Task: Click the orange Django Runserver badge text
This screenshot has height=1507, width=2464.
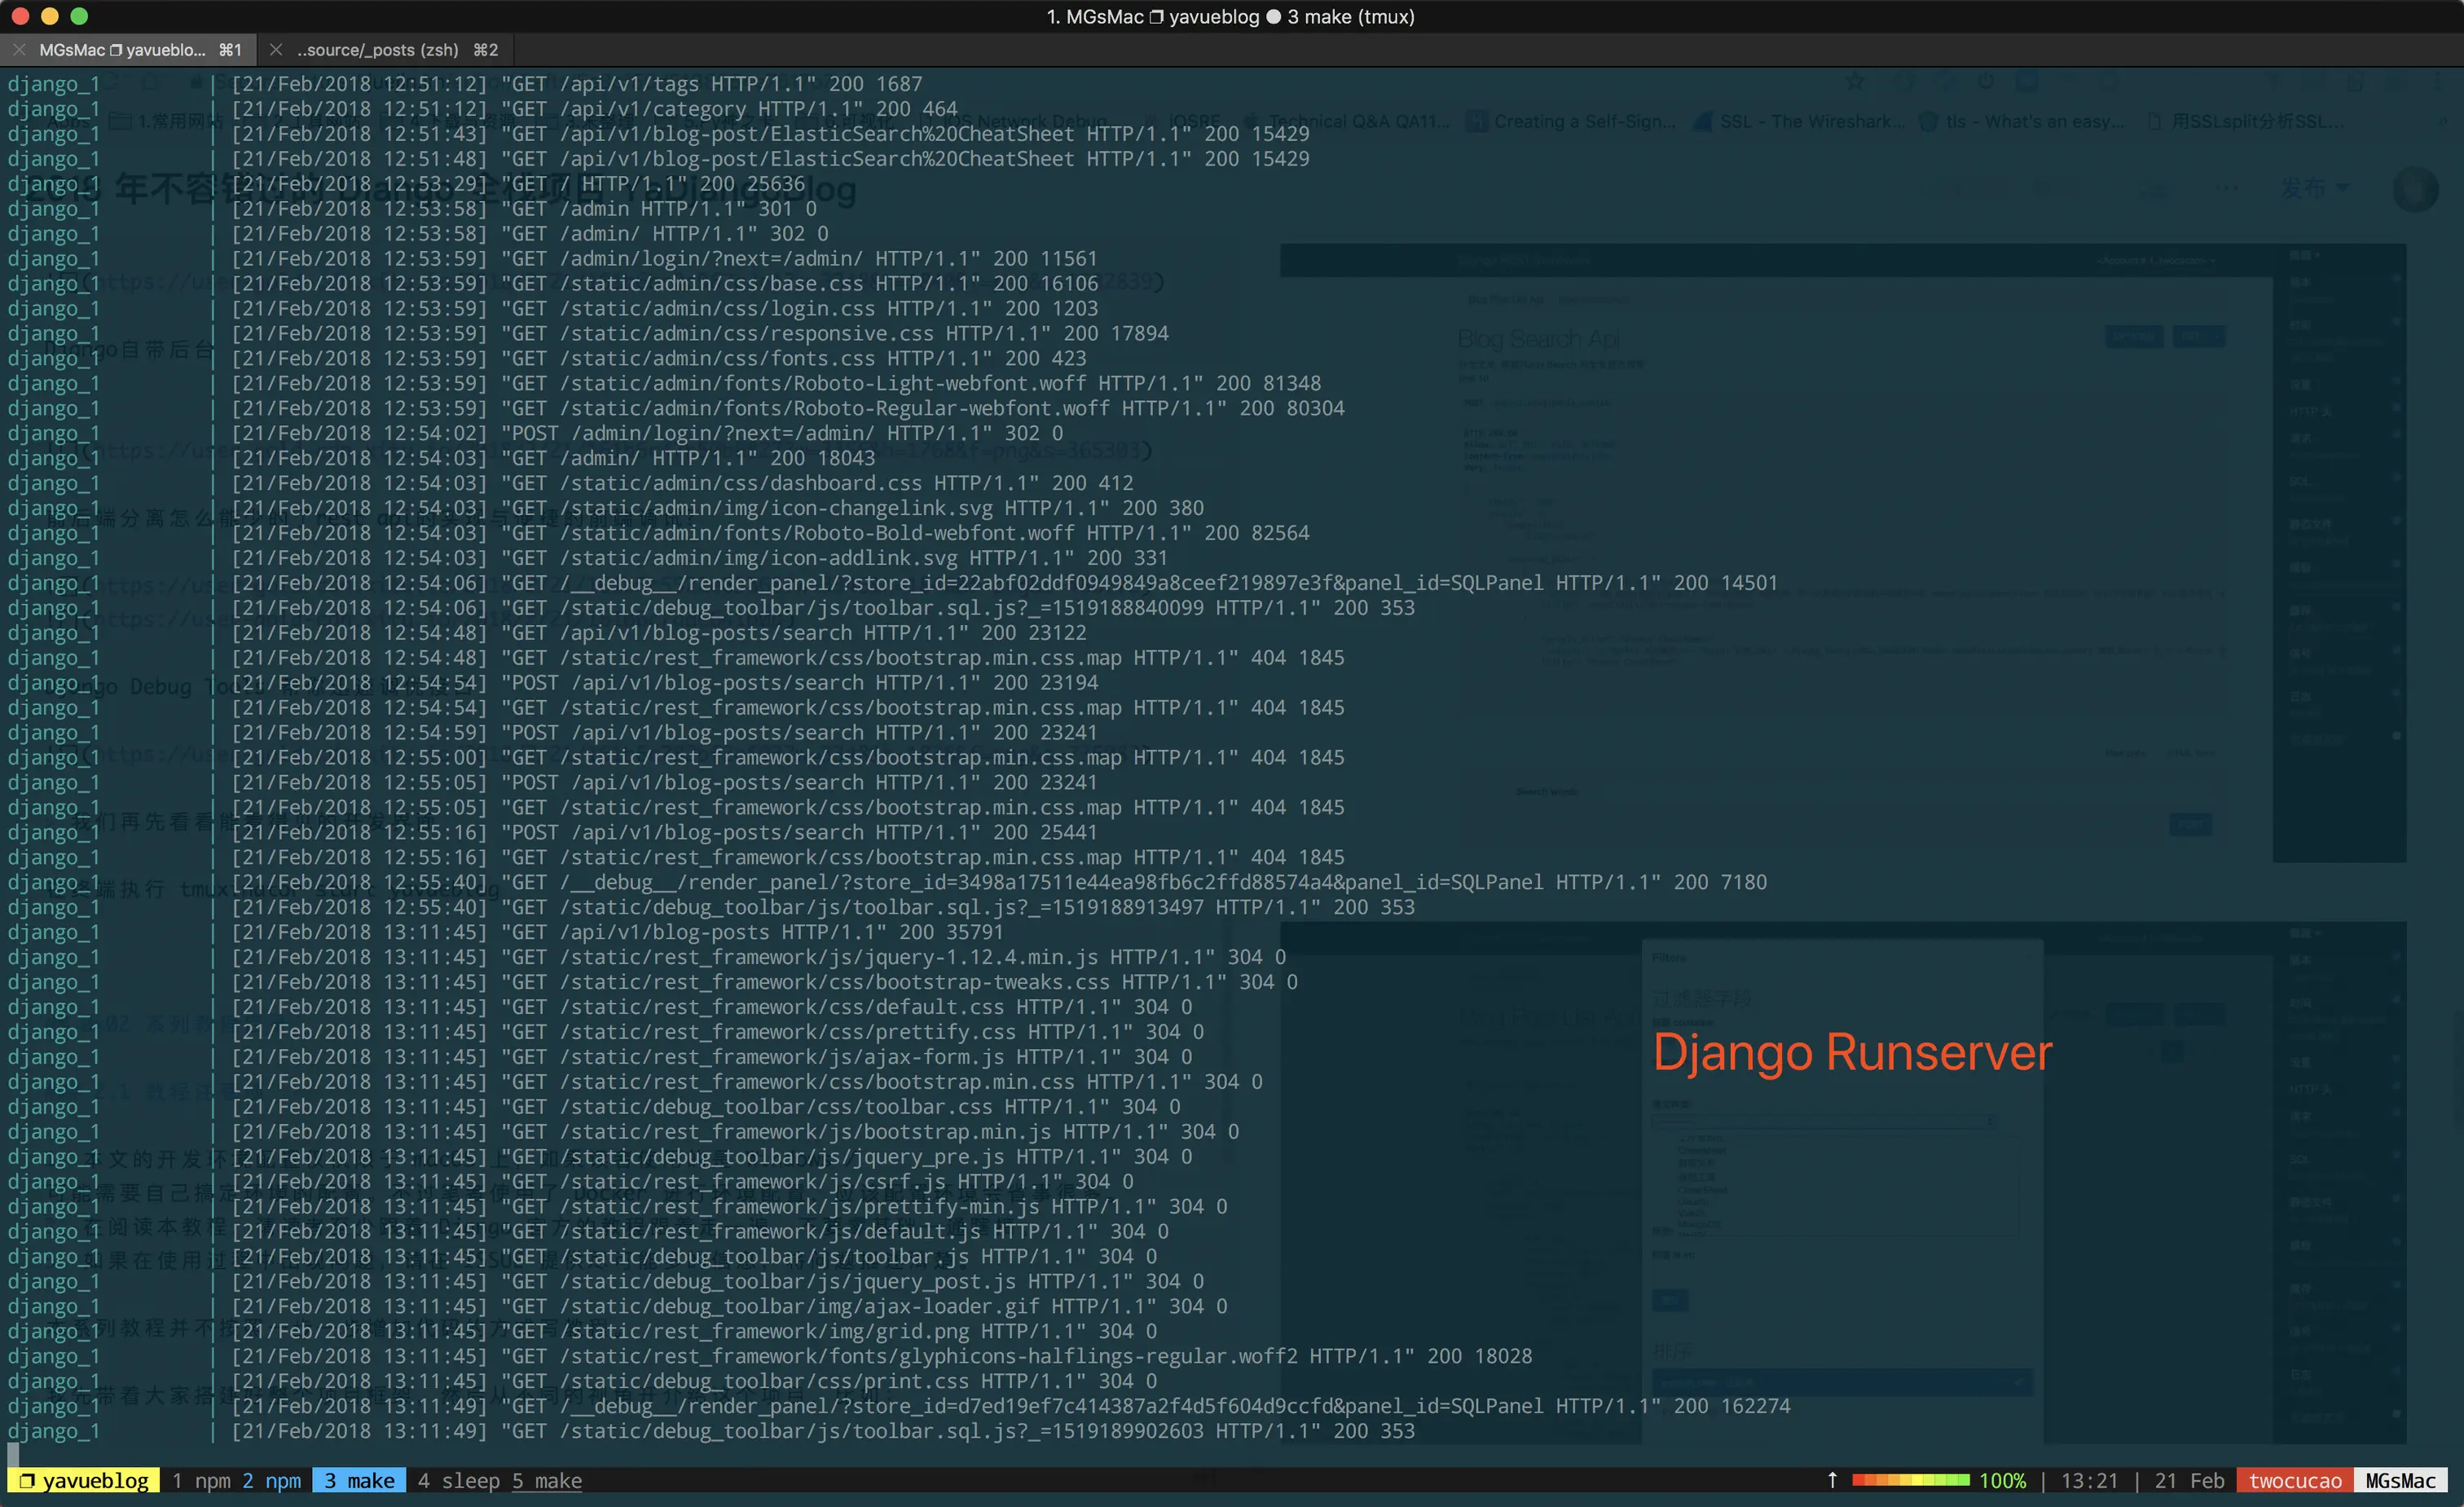Action: (x=1852, y=1053)
